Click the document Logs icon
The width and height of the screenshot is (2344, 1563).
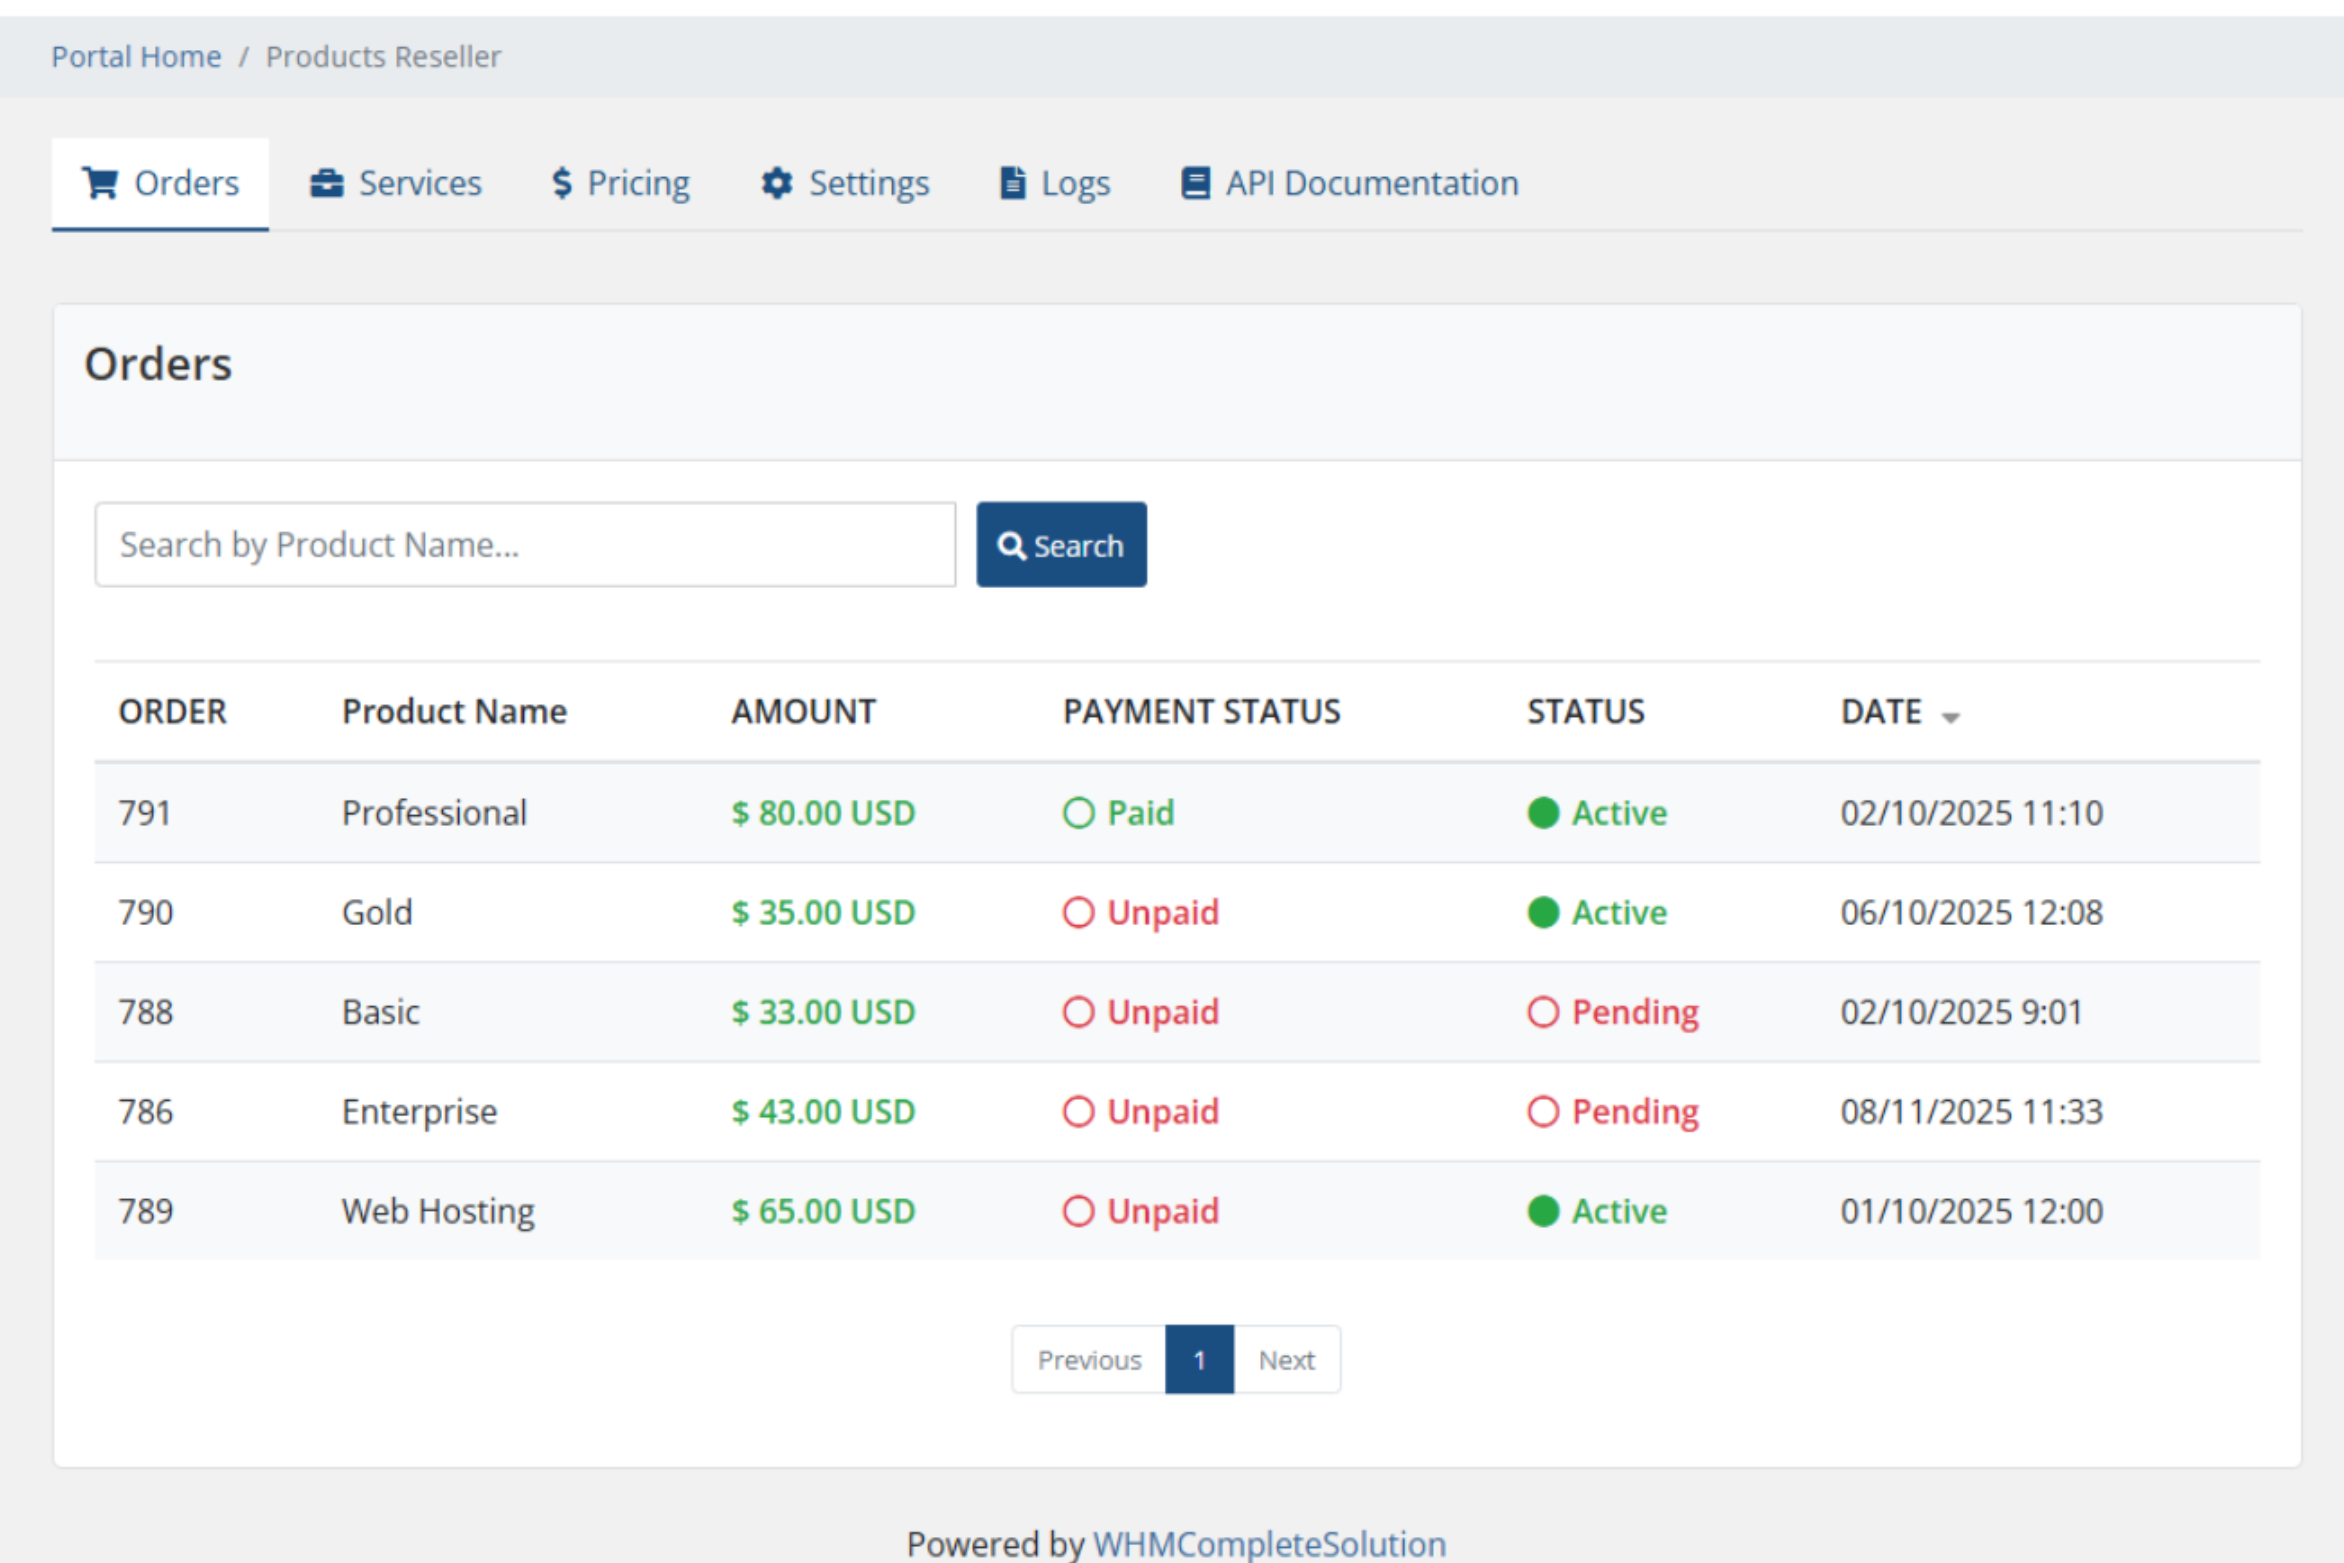pyautogui.click(x=1013, y=183)
